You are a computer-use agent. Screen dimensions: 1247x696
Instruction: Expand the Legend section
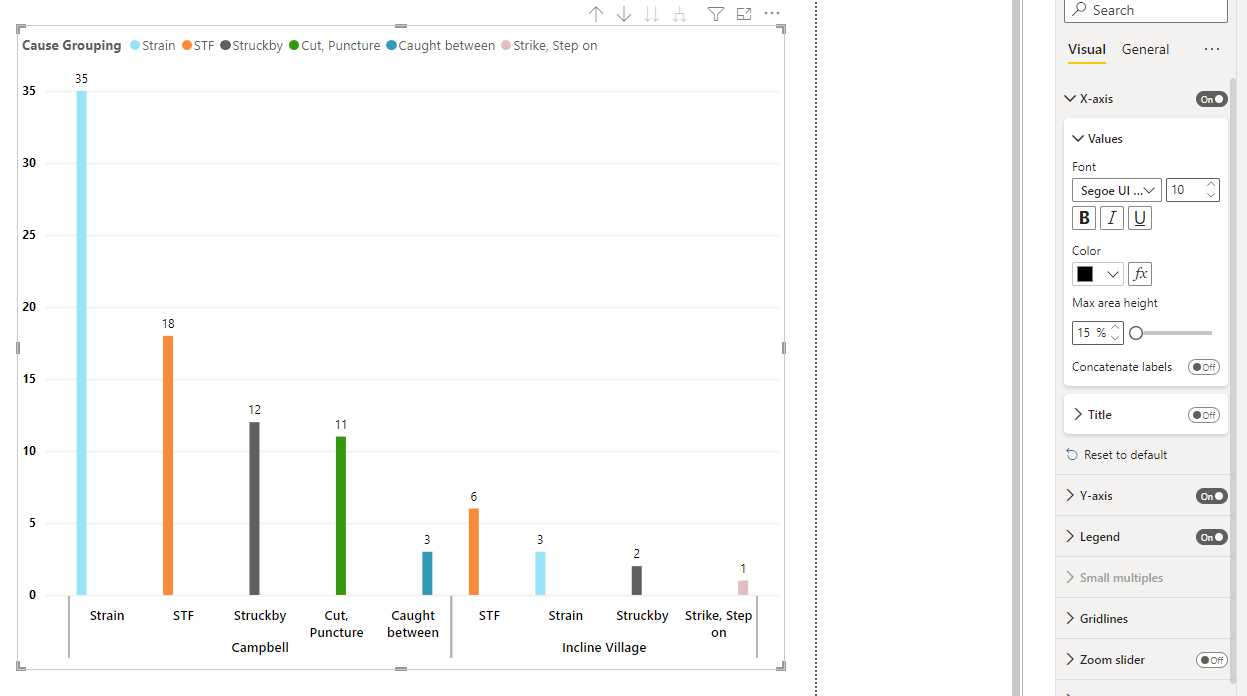click(1071, 536)
